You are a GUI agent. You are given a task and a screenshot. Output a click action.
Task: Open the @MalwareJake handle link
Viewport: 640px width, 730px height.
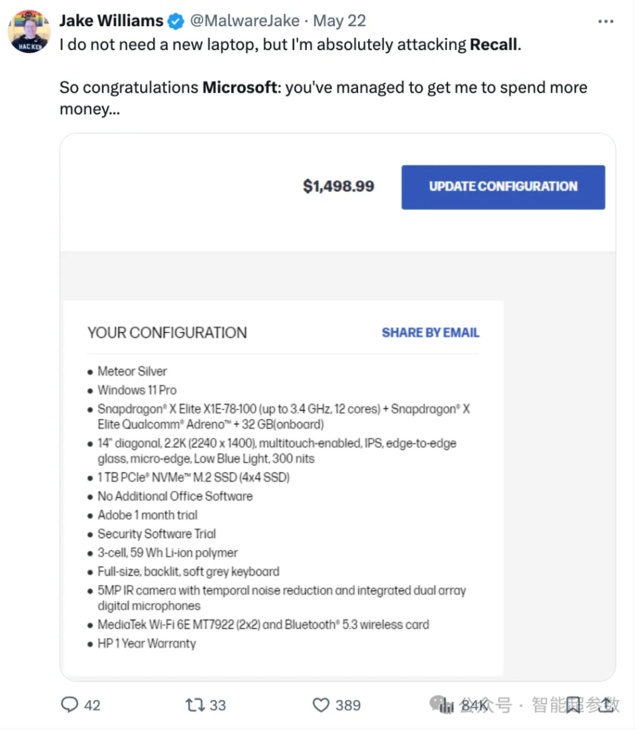244,21
